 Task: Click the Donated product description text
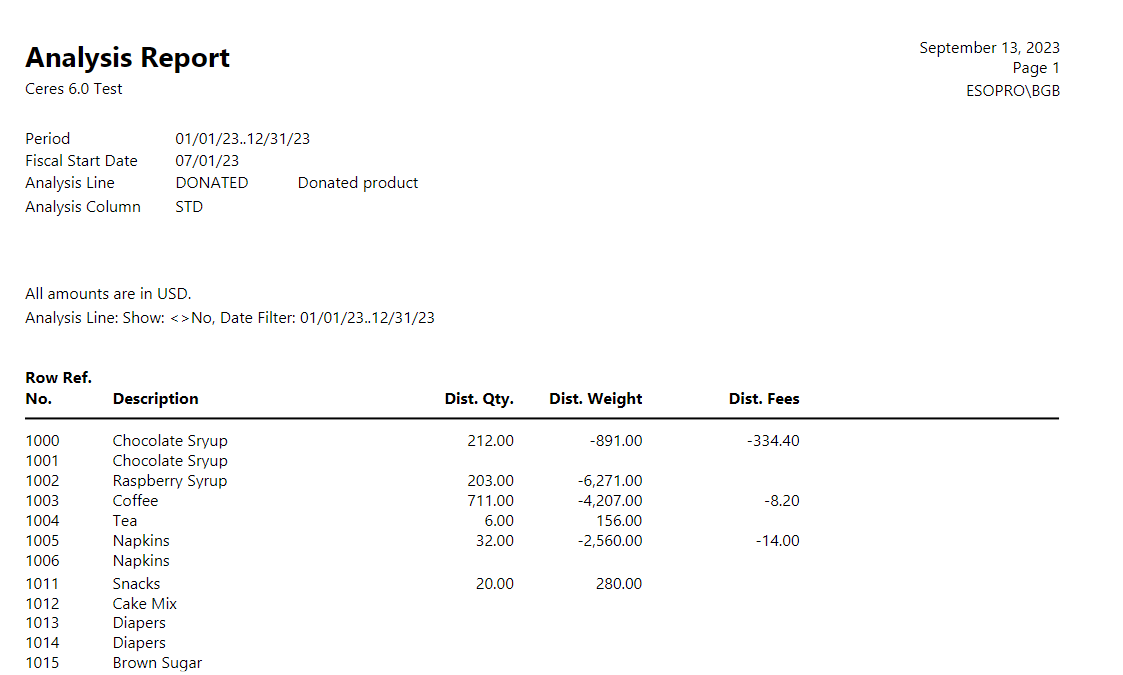coord(358,183)
